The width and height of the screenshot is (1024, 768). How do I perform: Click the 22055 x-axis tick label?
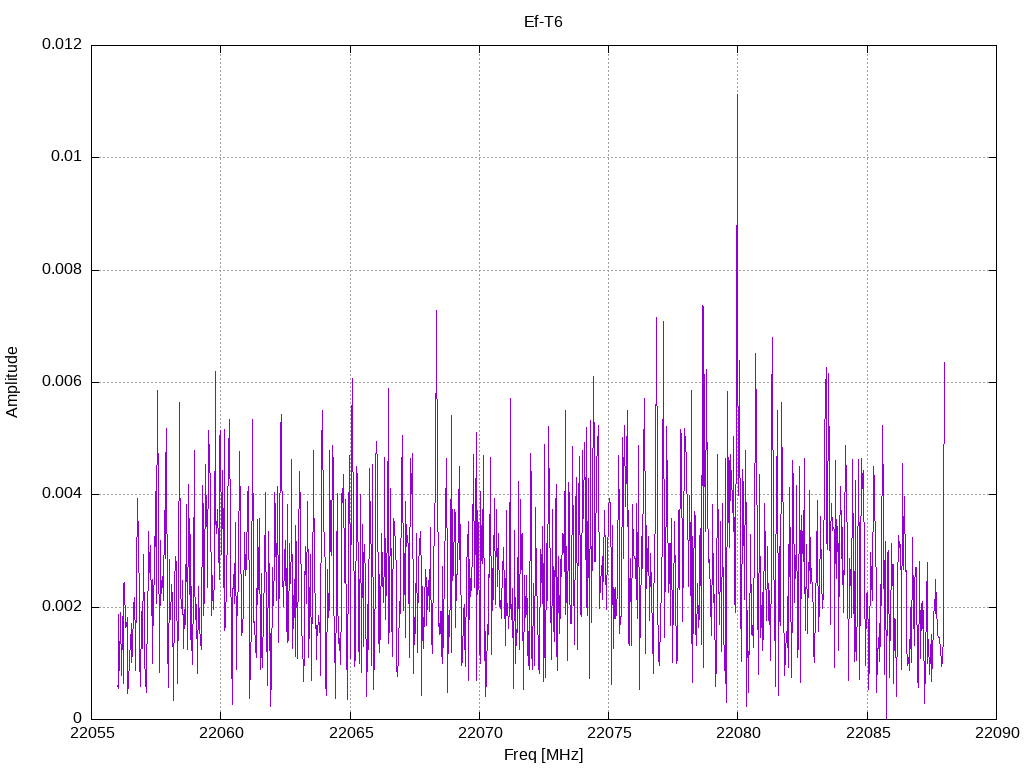coord(91,733)
